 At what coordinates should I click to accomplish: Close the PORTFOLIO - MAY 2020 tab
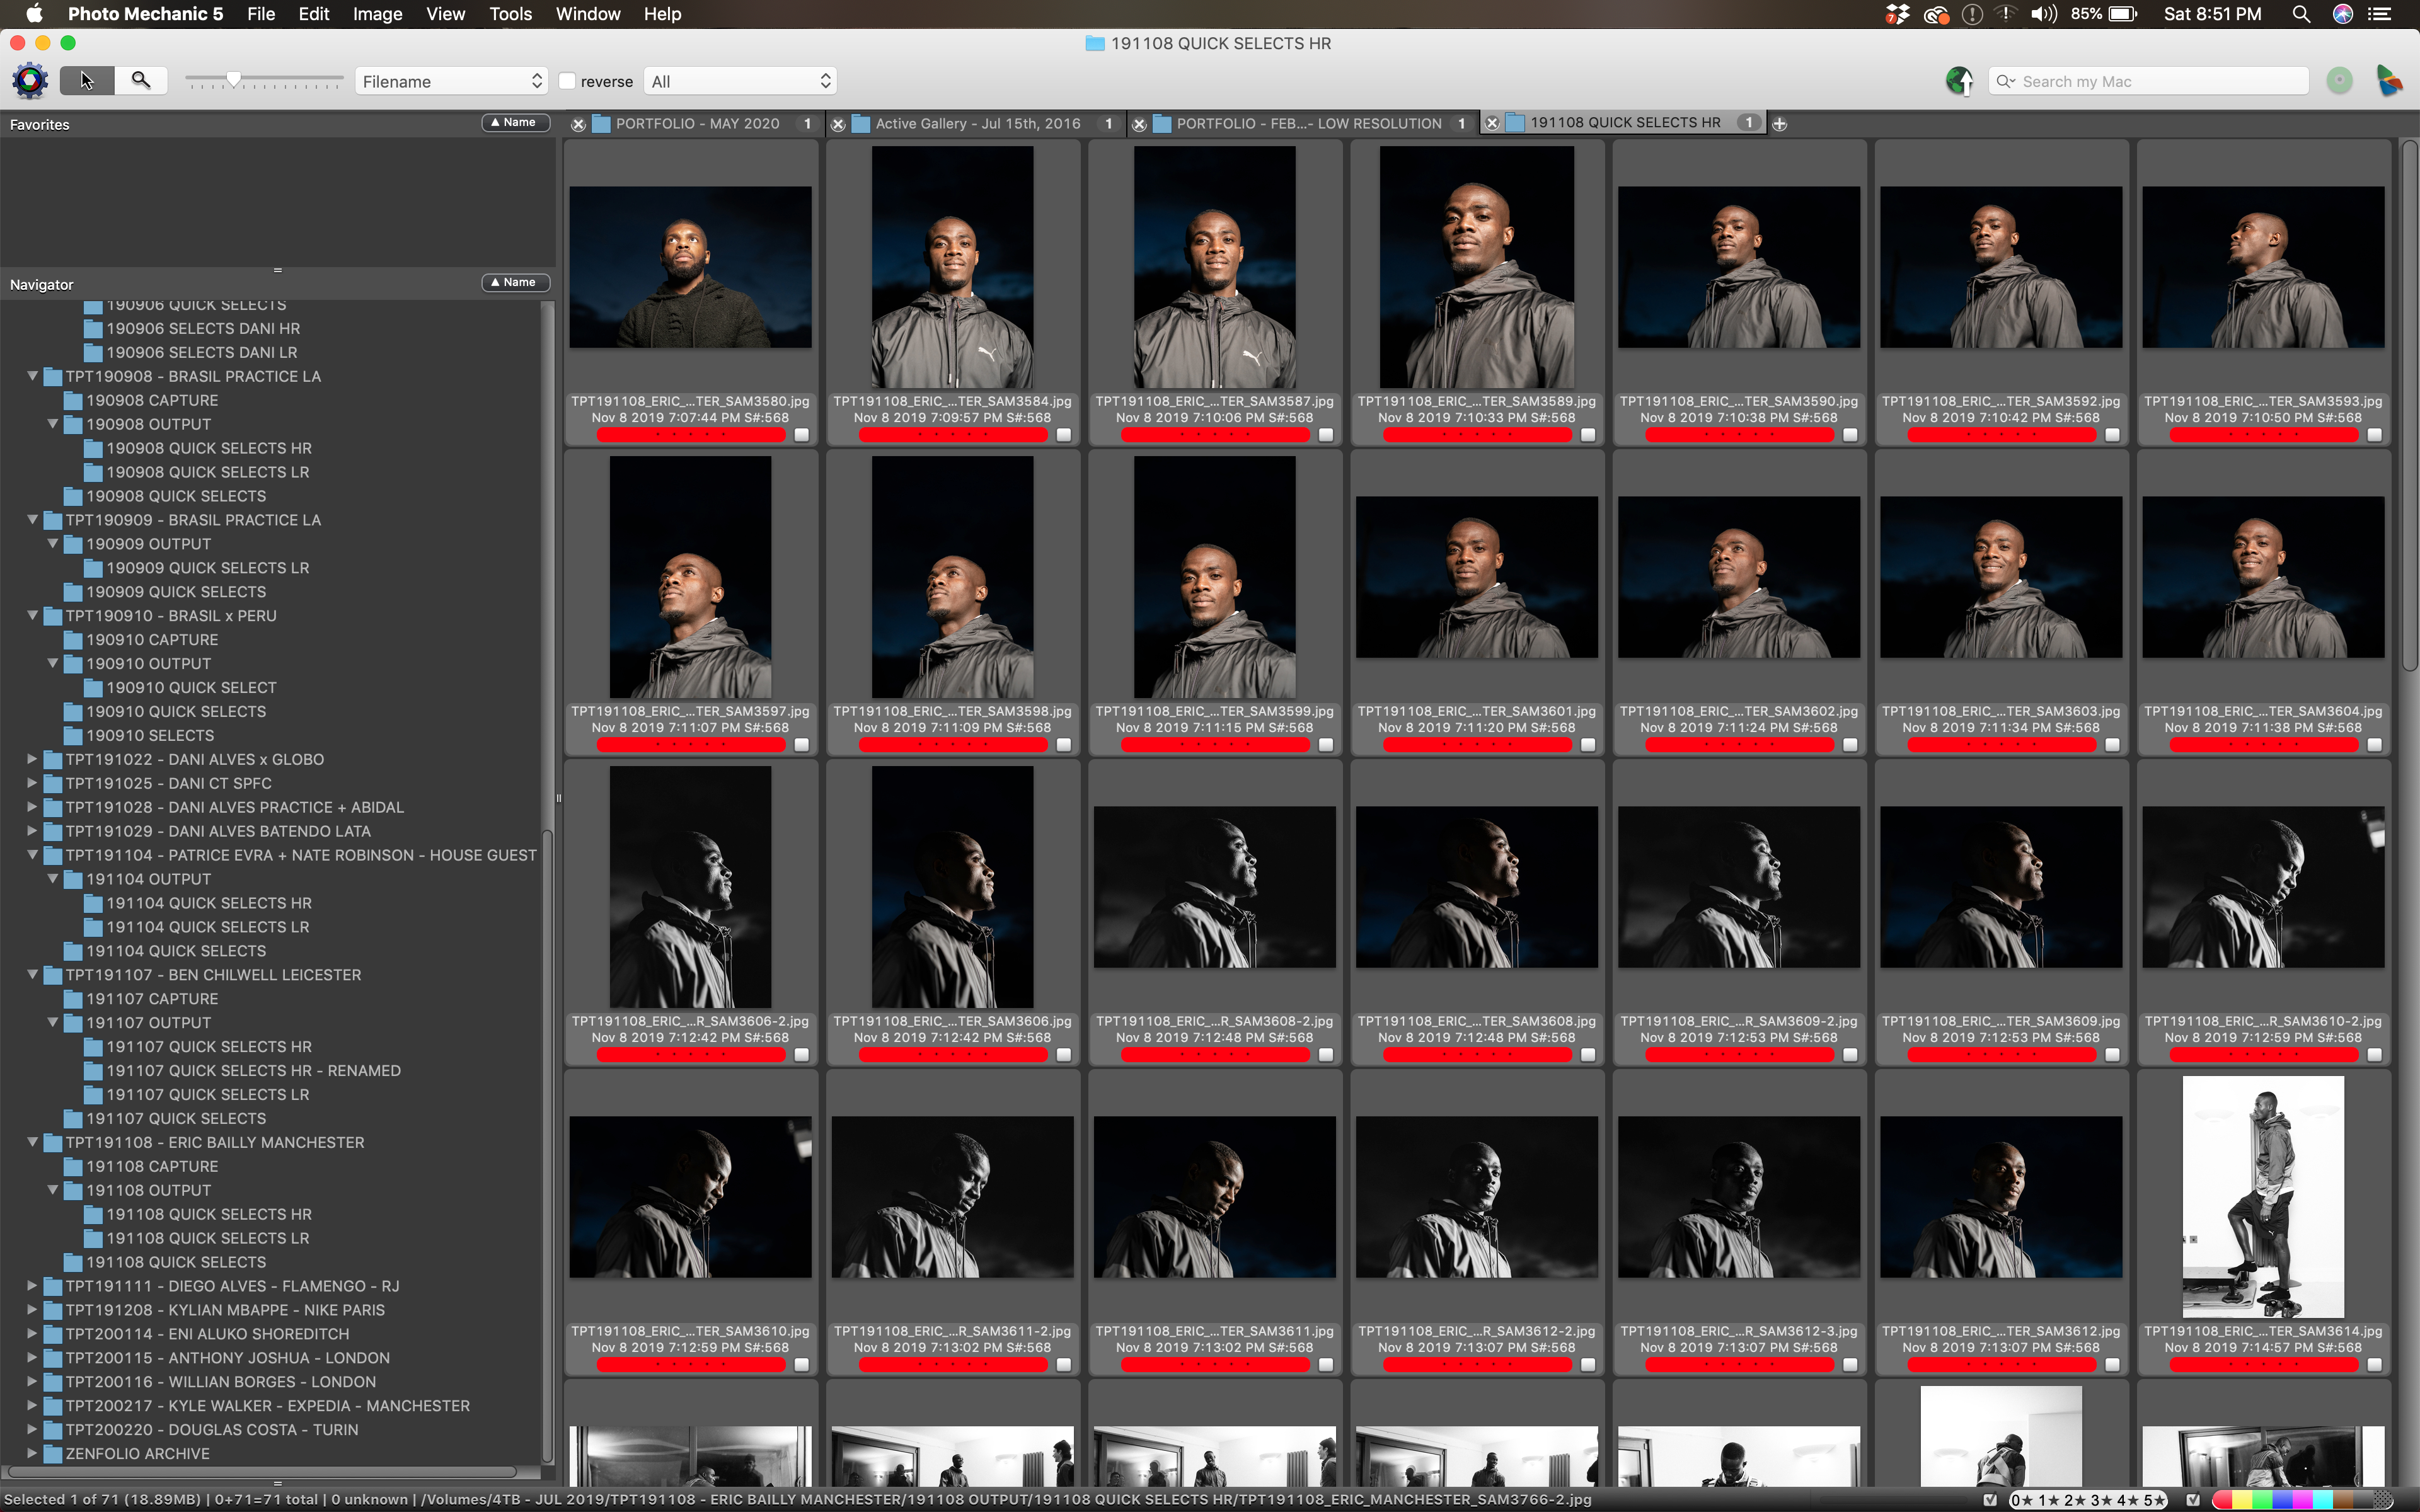click(578, 124)
